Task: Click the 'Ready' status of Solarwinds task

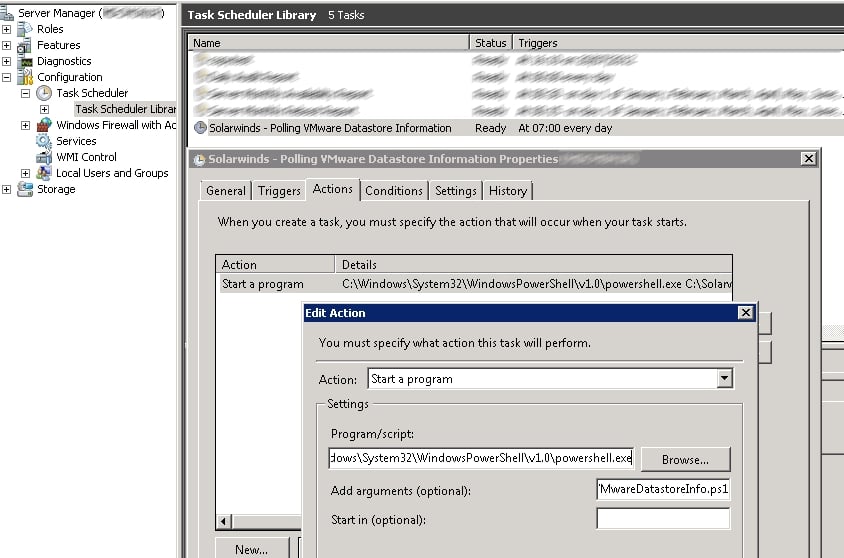Action: click(x=490, y=128)
